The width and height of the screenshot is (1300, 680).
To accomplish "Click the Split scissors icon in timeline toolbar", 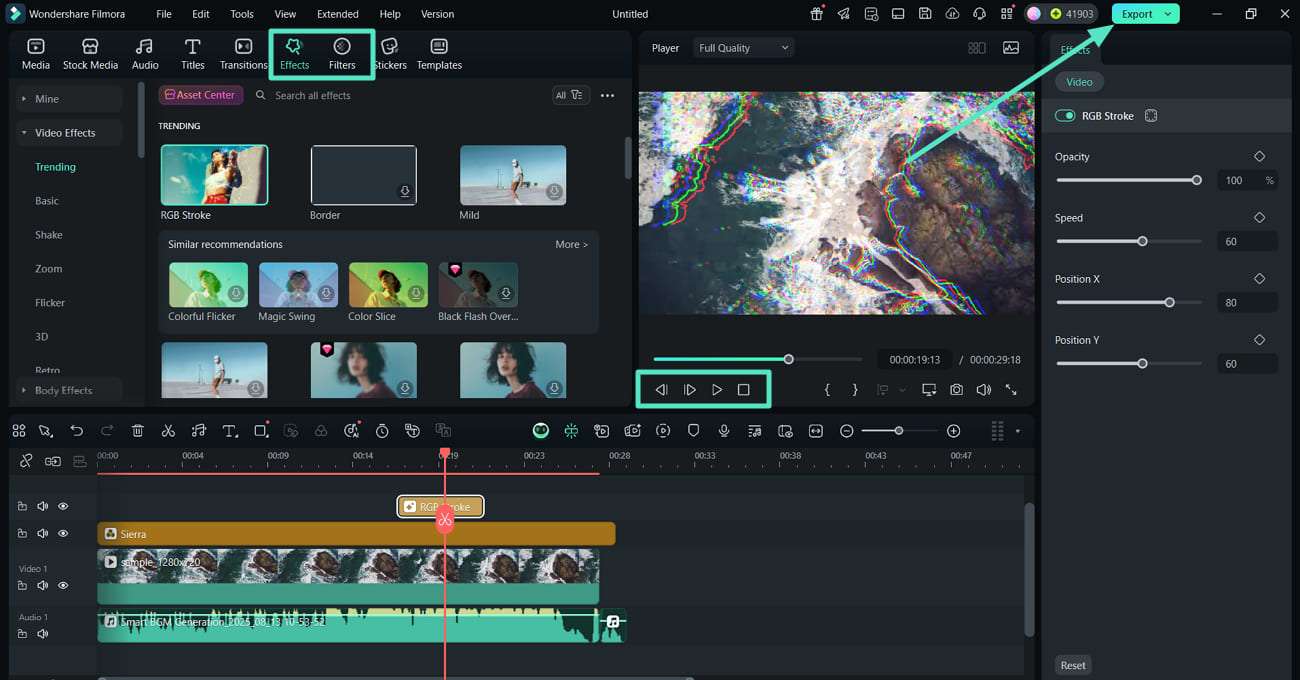I will (168, 431).
